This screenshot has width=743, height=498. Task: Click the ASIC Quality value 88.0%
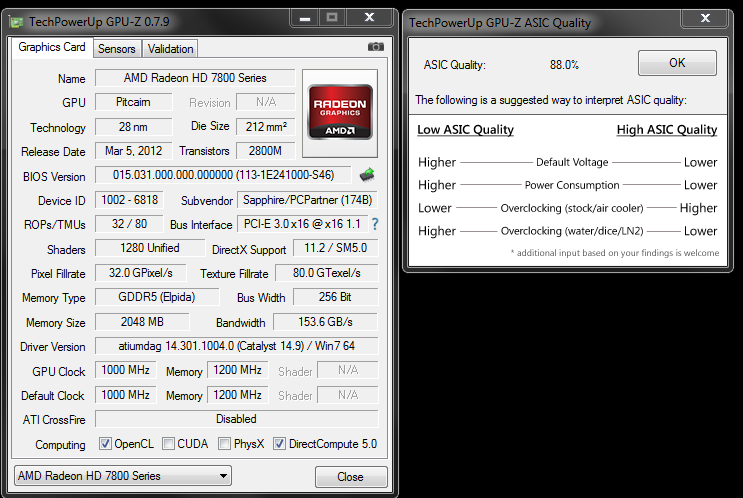click(x=564, y=65)
